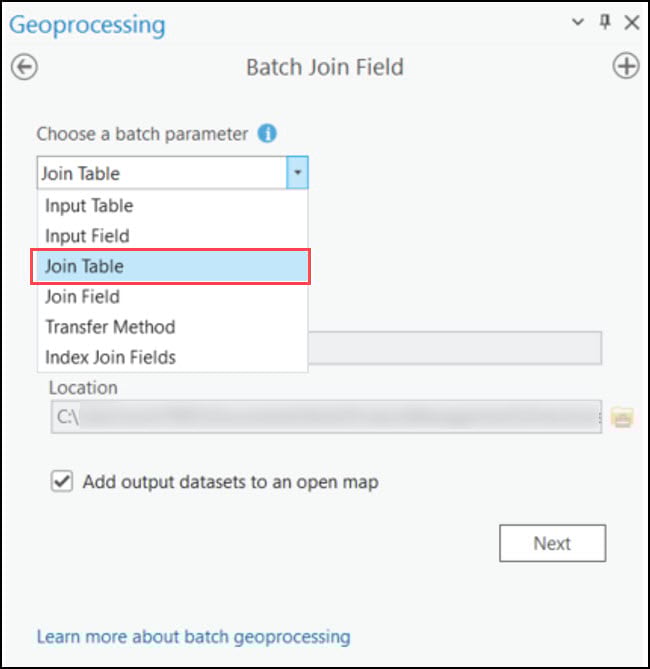Click the plus add icon
This screenshot has width=650, height=669.
pos(625,67)
